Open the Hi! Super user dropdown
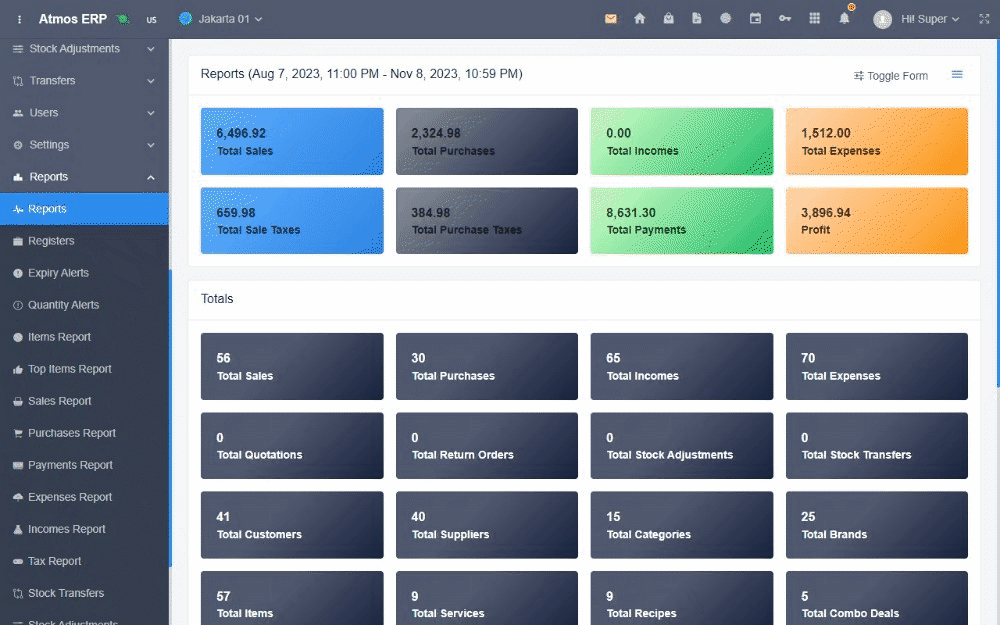This screenshot has height=625, width=1000. 930,19
